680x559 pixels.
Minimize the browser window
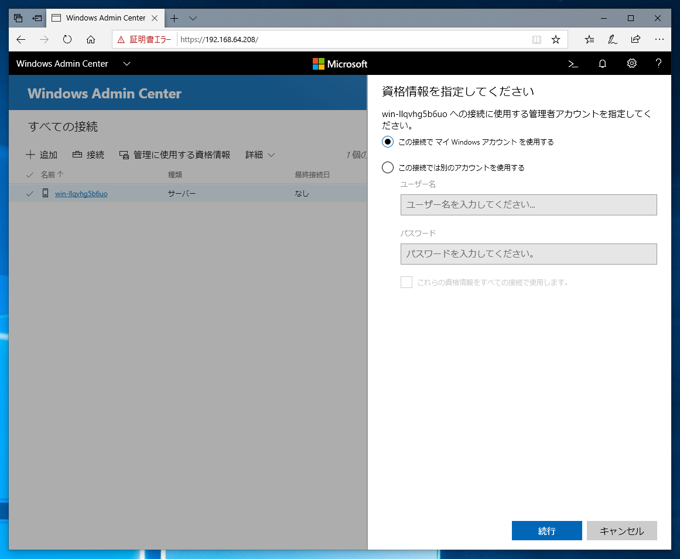tap(604, 18)
